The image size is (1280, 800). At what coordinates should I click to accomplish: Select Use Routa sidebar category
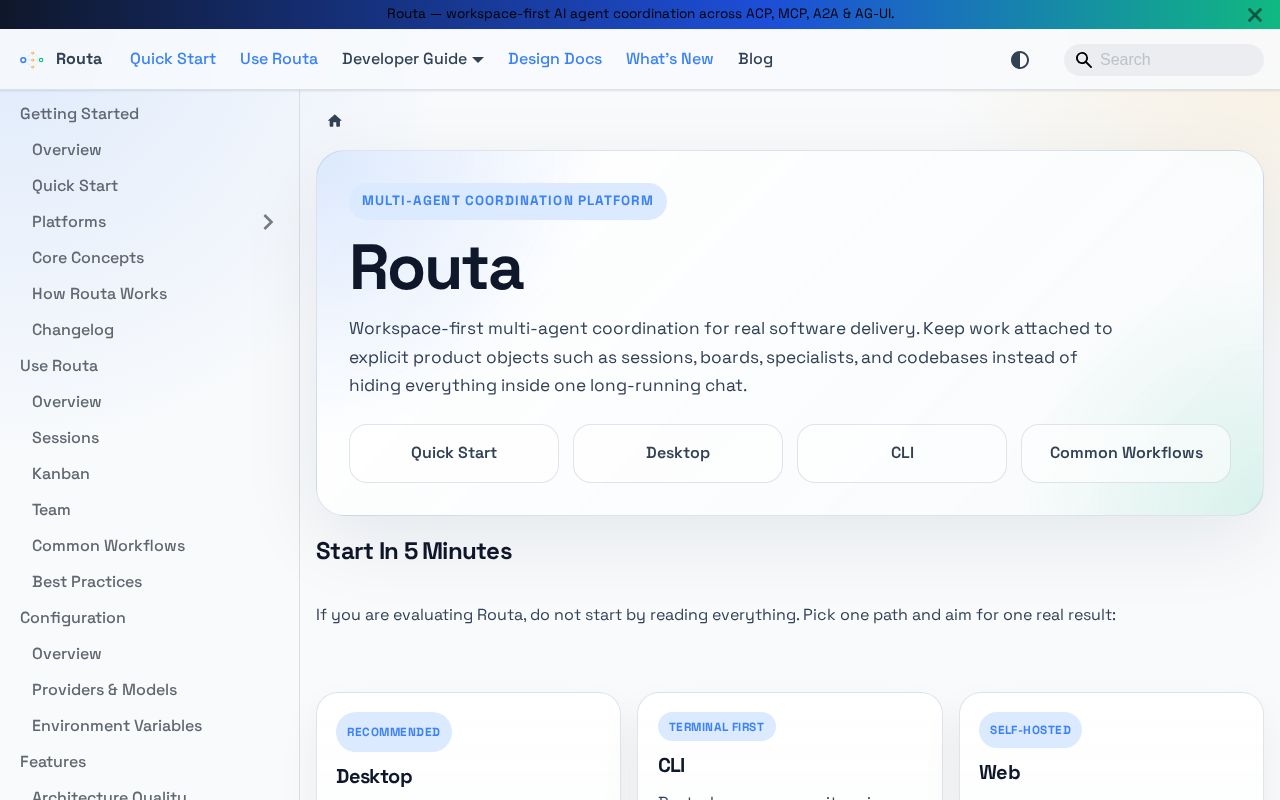(x=59, y=366)
